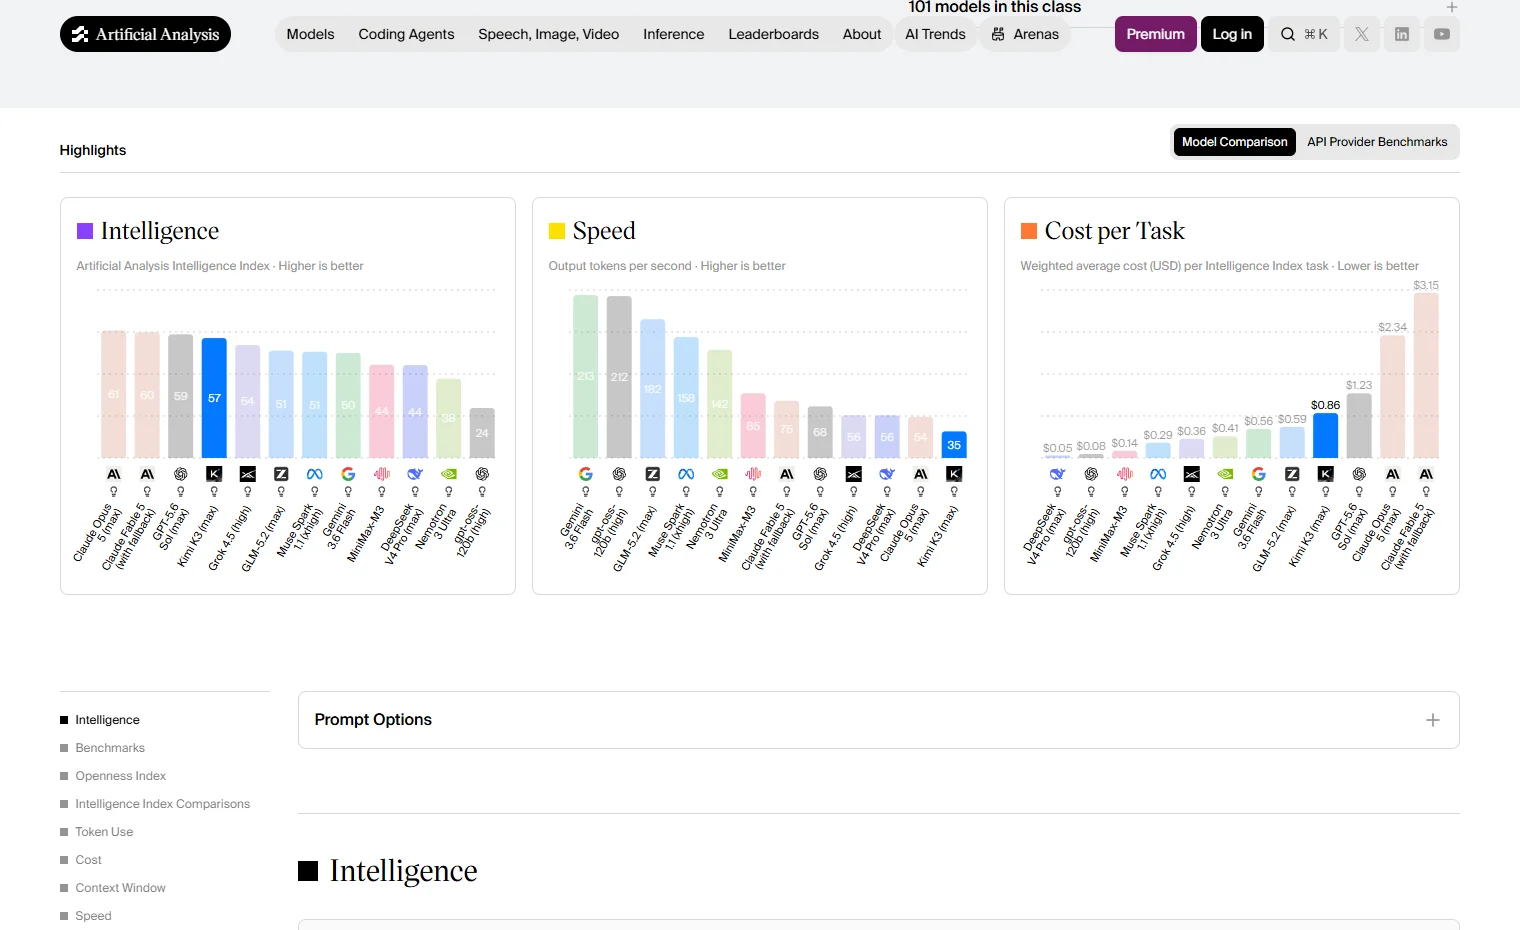Click the blue Cost bar labeled $0.86
The height and width of the screenshot is (930, 1520).
1326,436
